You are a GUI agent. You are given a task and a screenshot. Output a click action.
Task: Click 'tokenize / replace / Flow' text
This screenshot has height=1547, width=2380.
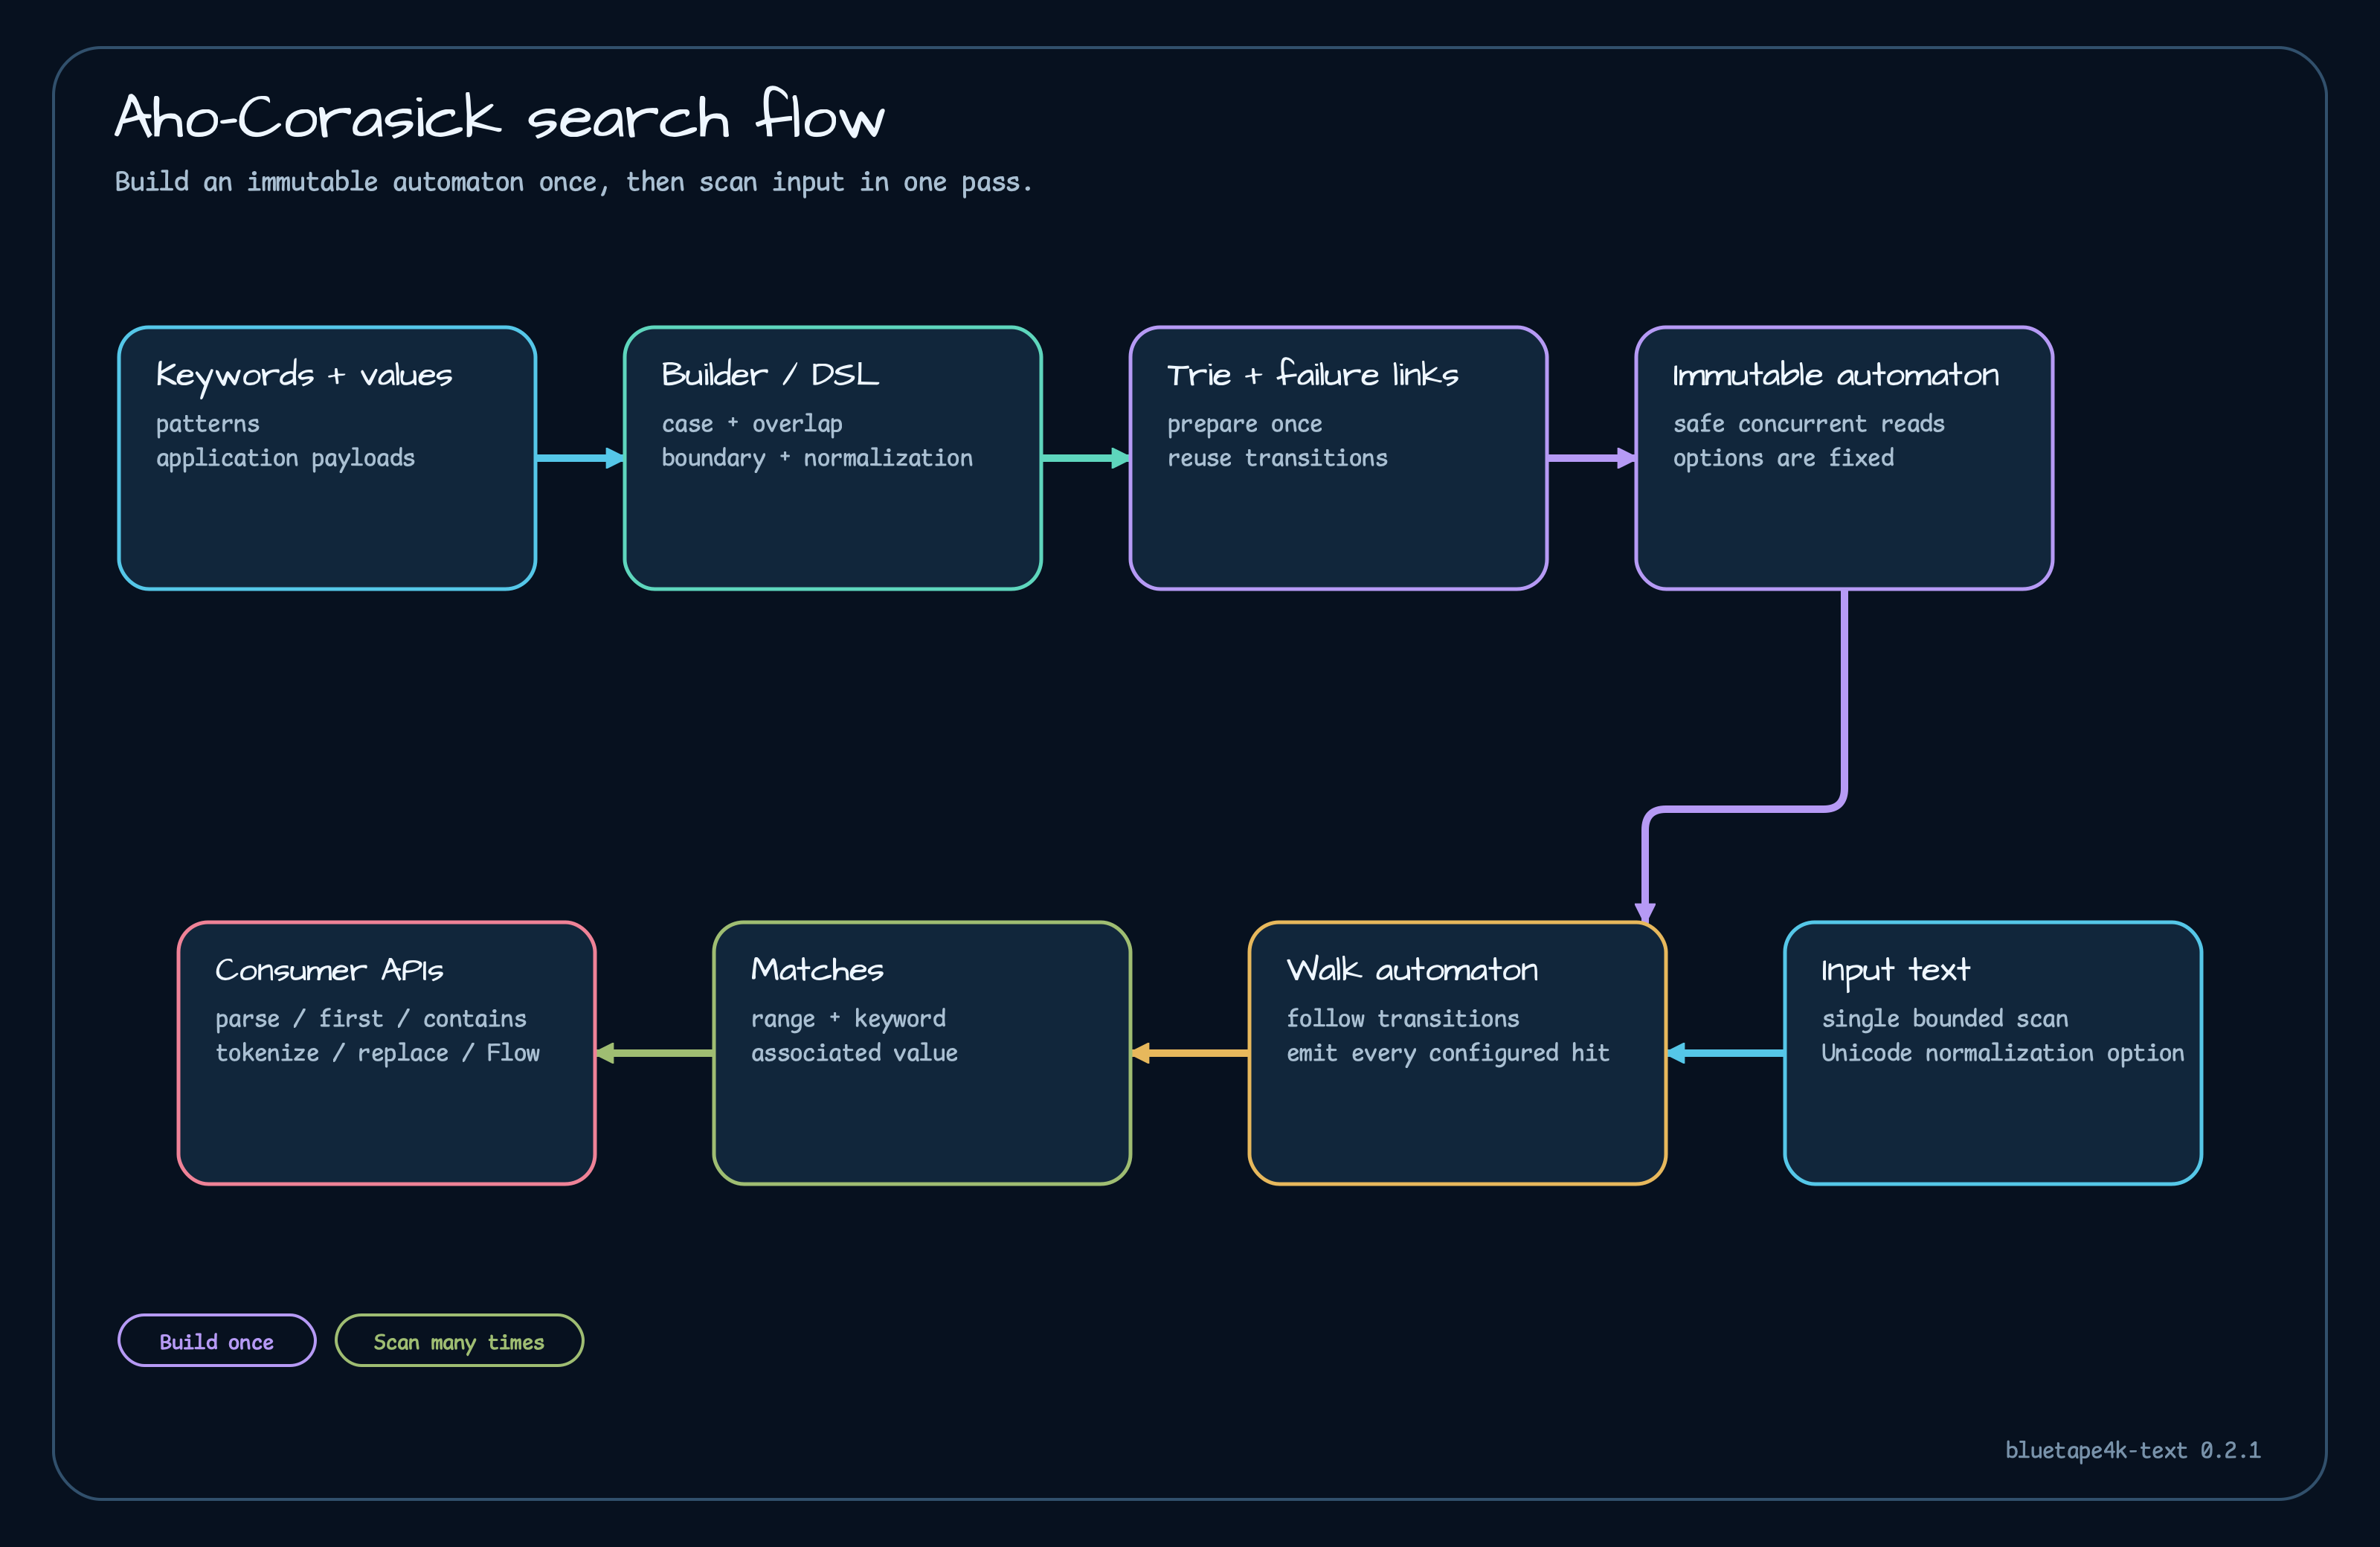tap(377, 1053)
